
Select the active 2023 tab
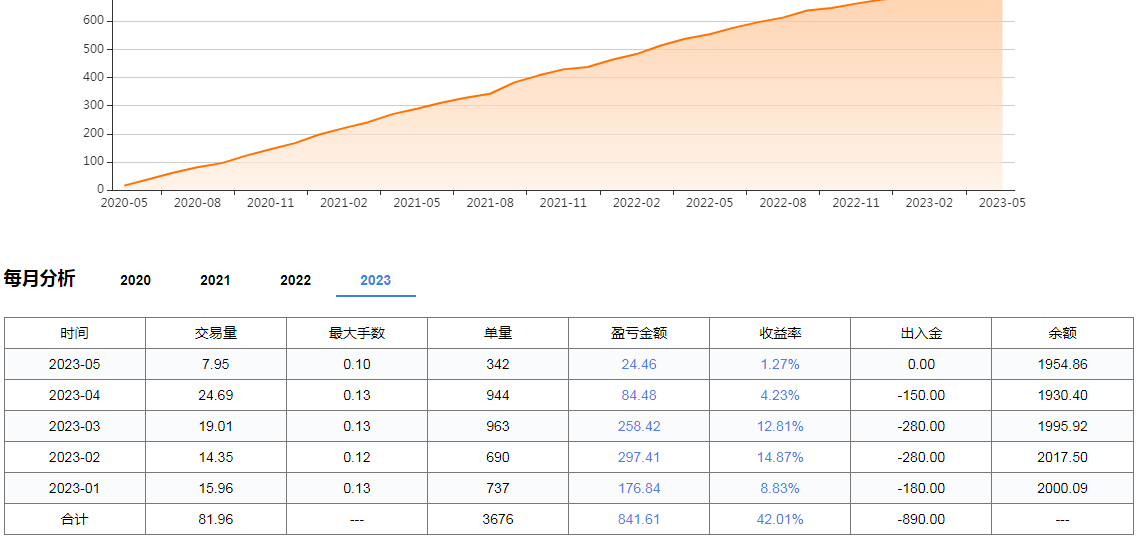[x=376, y=281]
